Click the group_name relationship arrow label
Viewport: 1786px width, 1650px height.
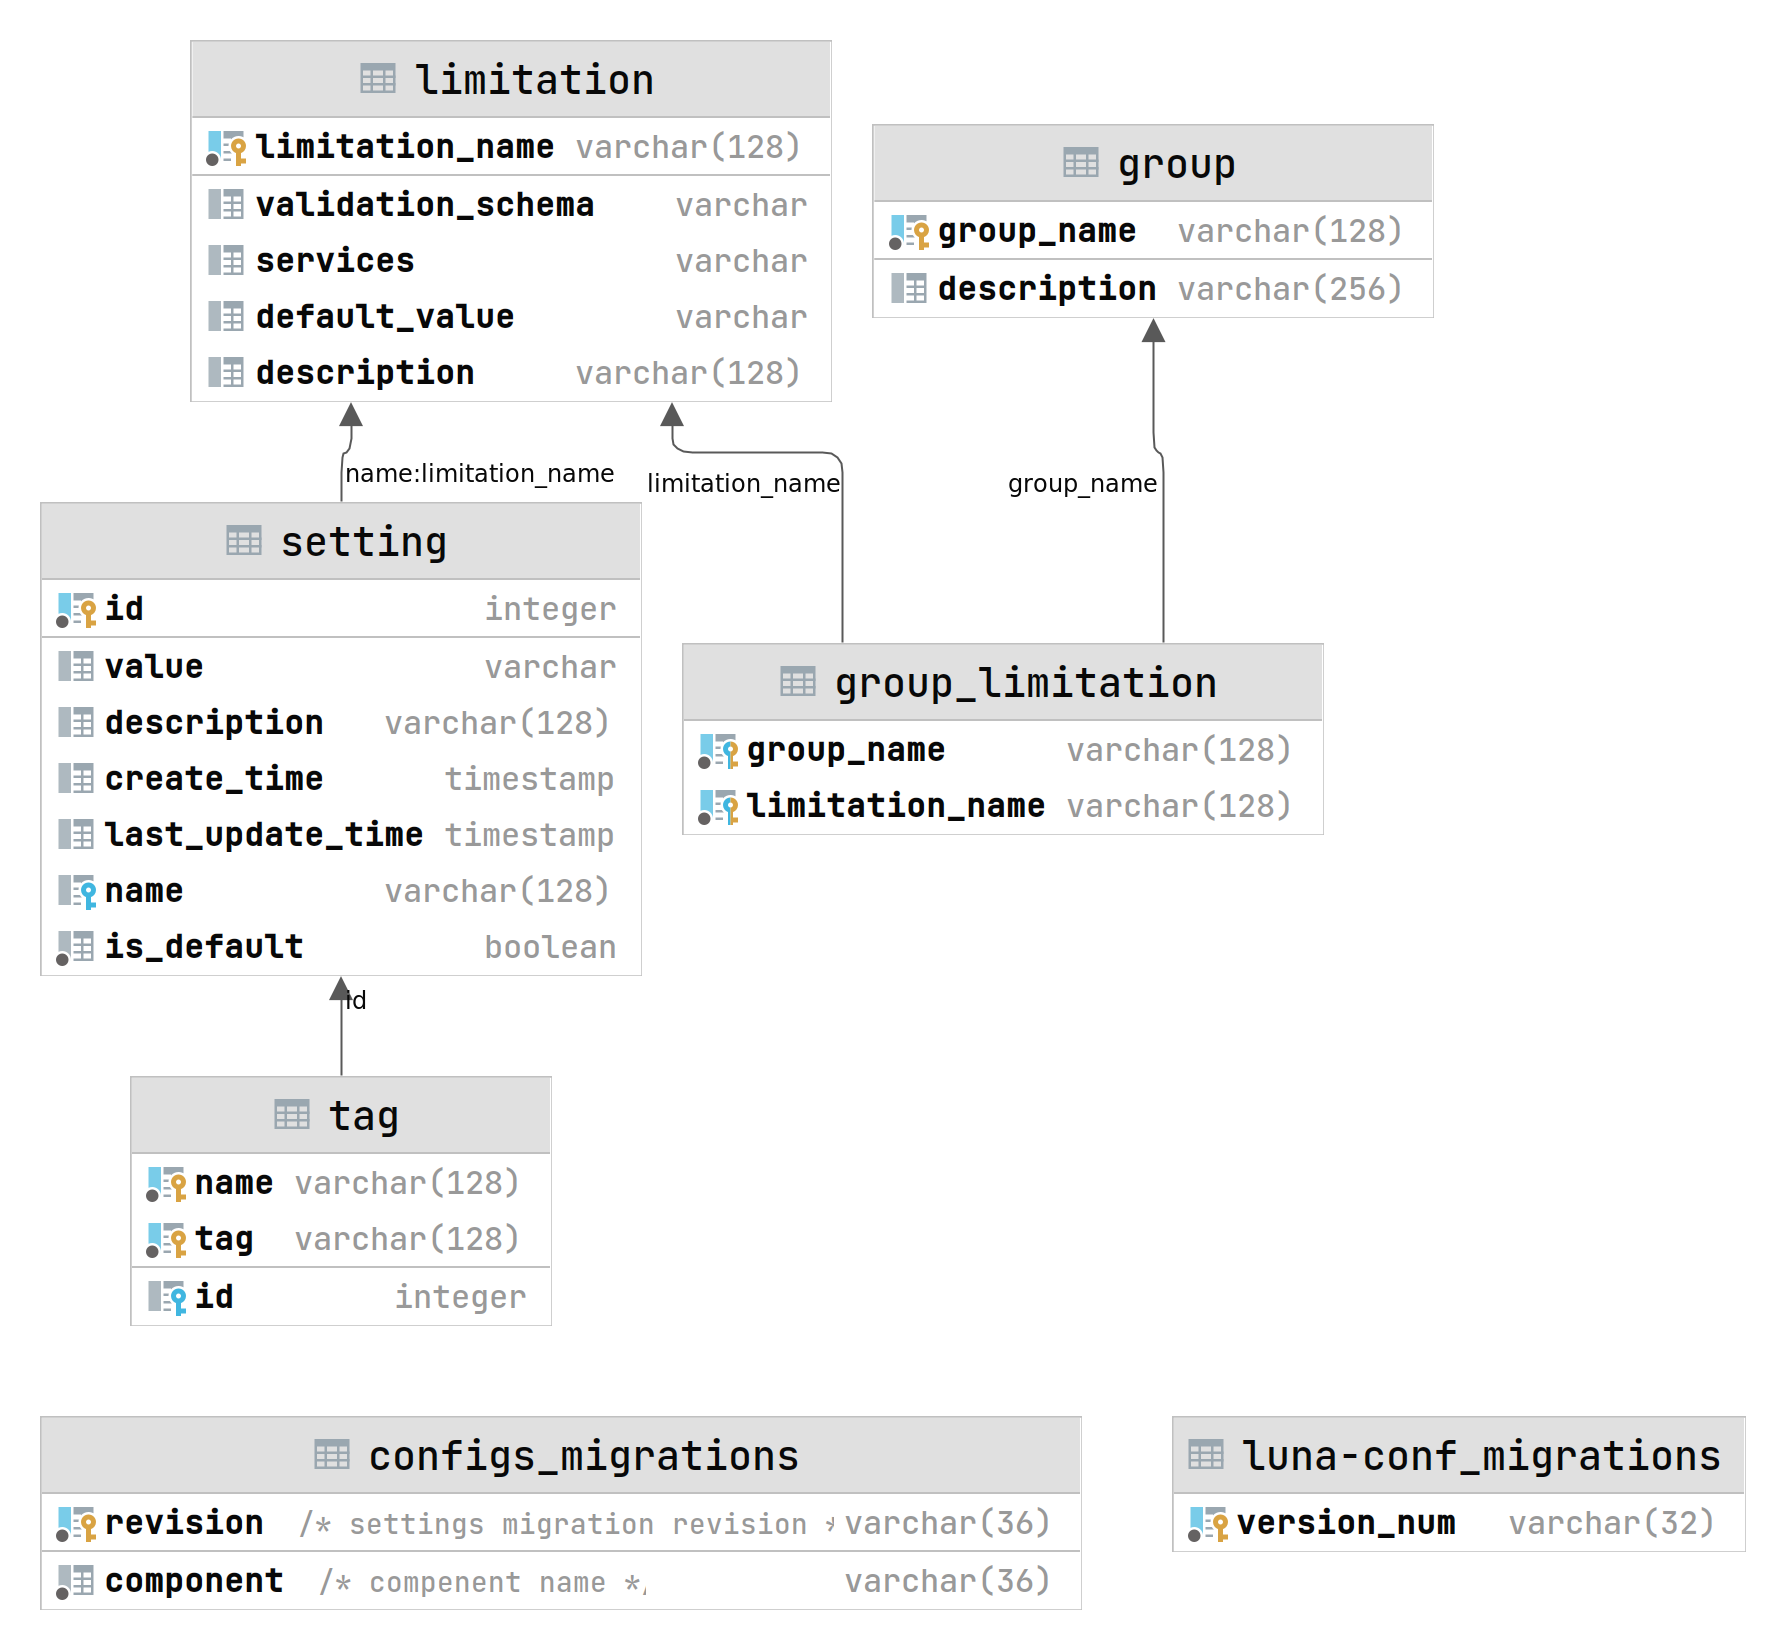pyautogui.click(x=1081, y=483)
